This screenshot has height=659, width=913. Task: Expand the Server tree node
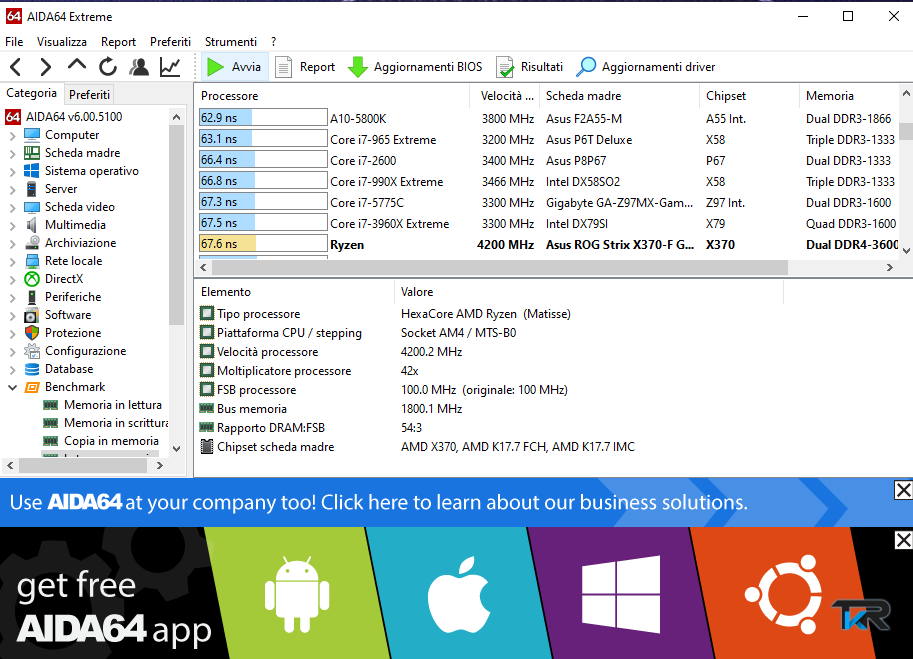pyautogui.click(x=12, y=190)
